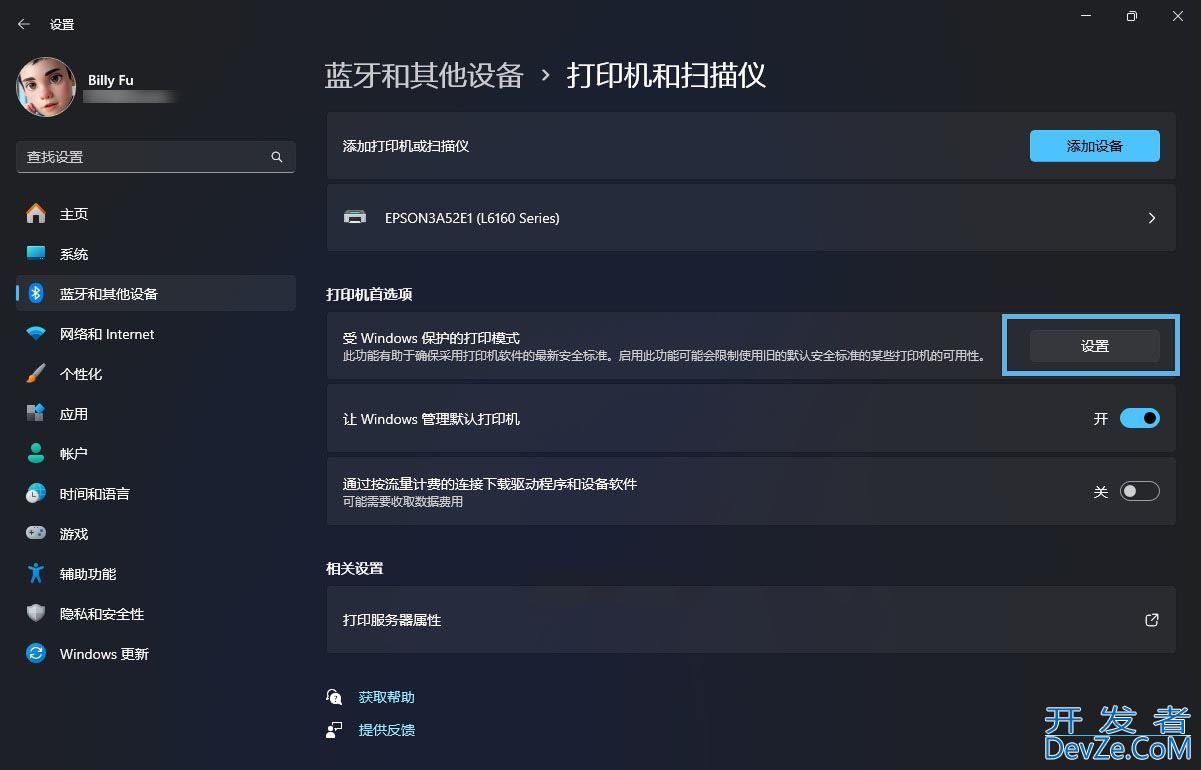1201x770 pixels.
Task: Open 帐户 settings
Action: [156, 454]
